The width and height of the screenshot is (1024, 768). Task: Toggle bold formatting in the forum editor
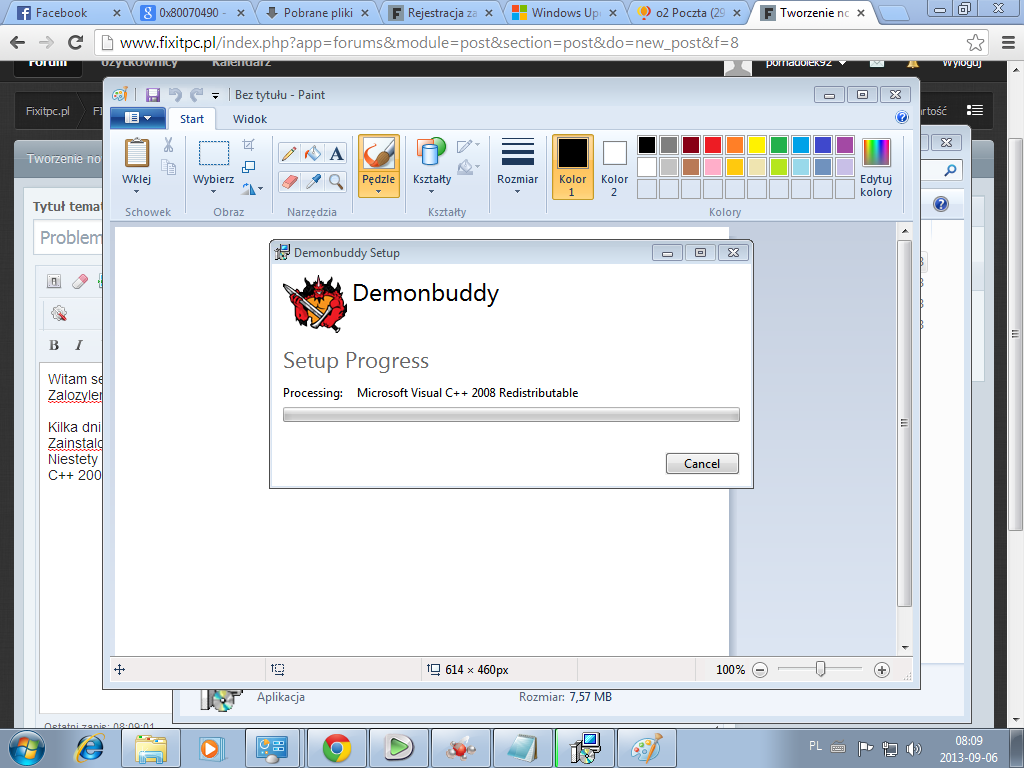coord(54,345)
